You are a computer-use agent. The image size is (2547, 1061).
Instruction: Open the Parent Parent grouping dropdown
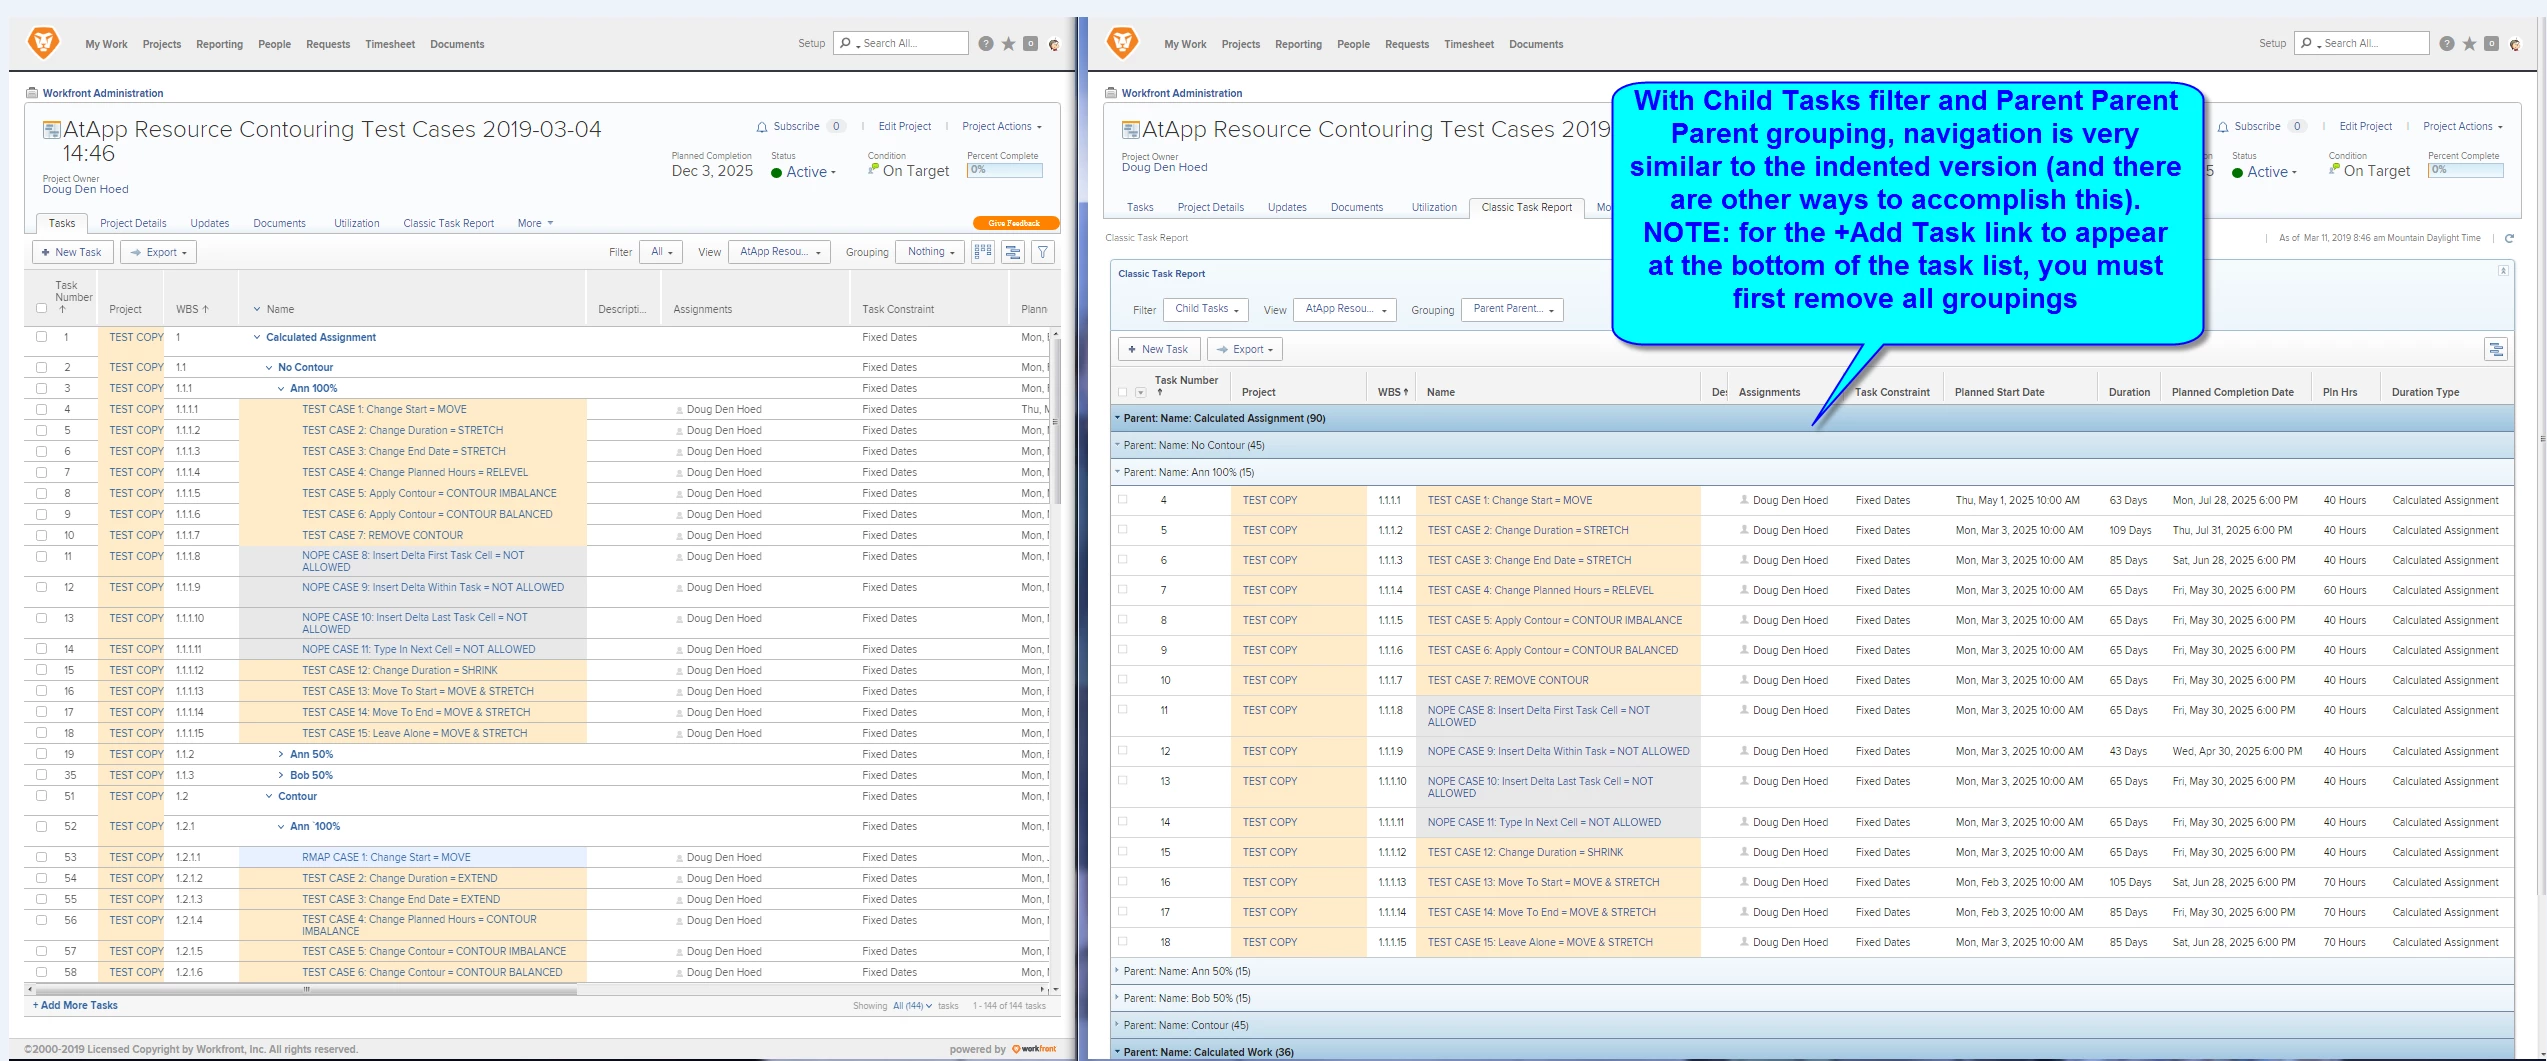coord(1512,309)
